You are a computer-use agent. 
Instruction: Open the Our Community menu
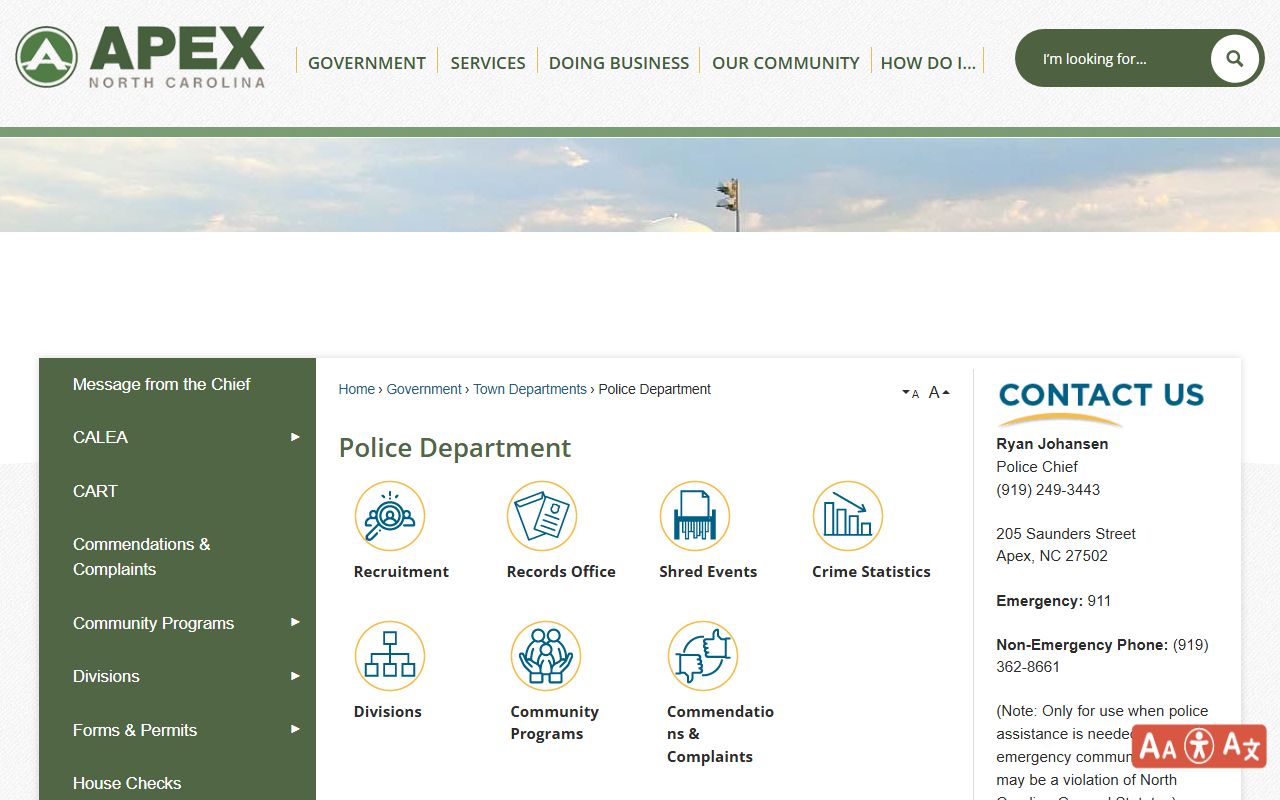coord(786,62)
